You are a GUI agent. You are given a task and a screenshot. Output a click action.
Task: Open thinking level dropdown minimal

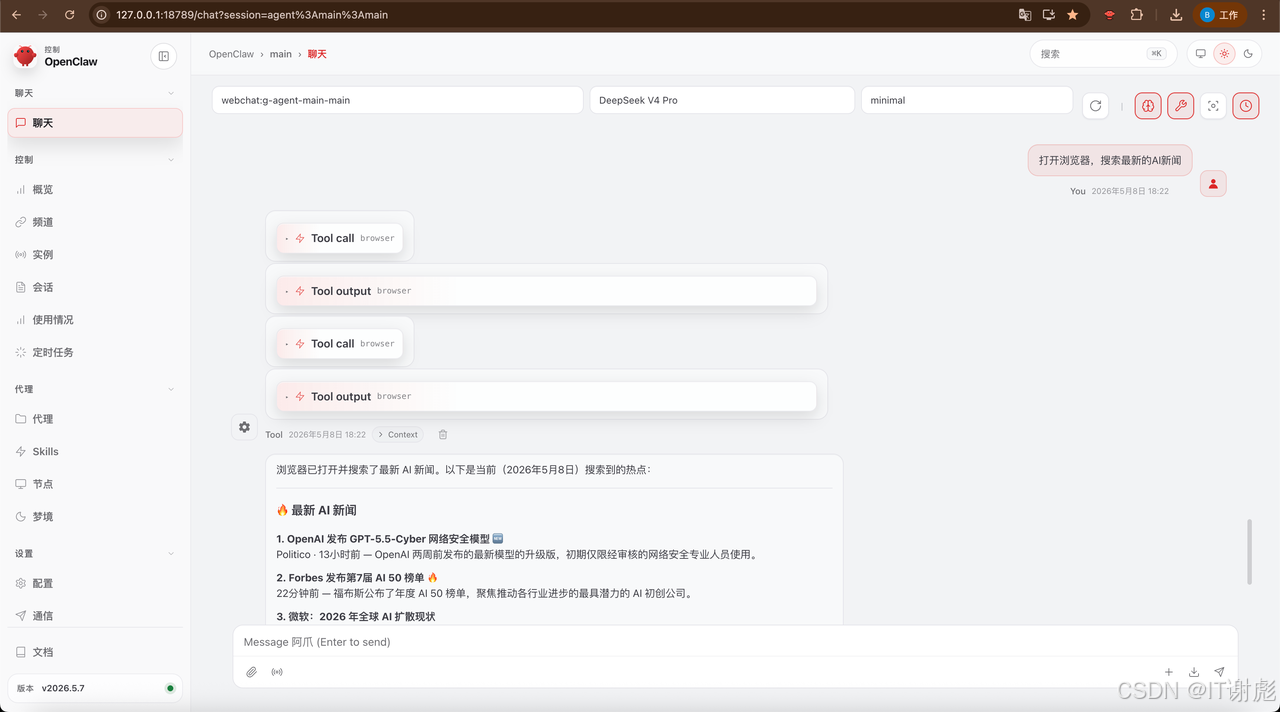pyautogui.click(x=967, y=100)
